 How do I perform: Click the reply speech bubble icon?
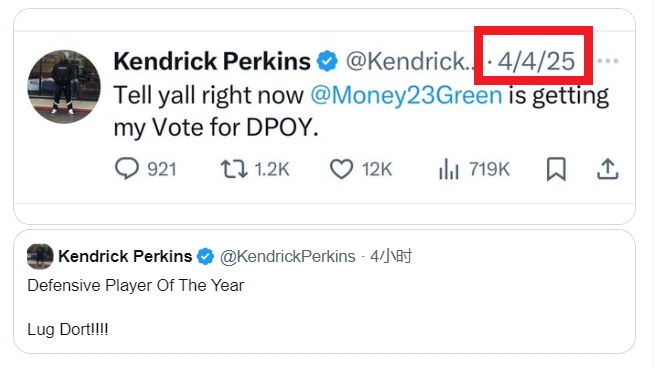(126, 169)
